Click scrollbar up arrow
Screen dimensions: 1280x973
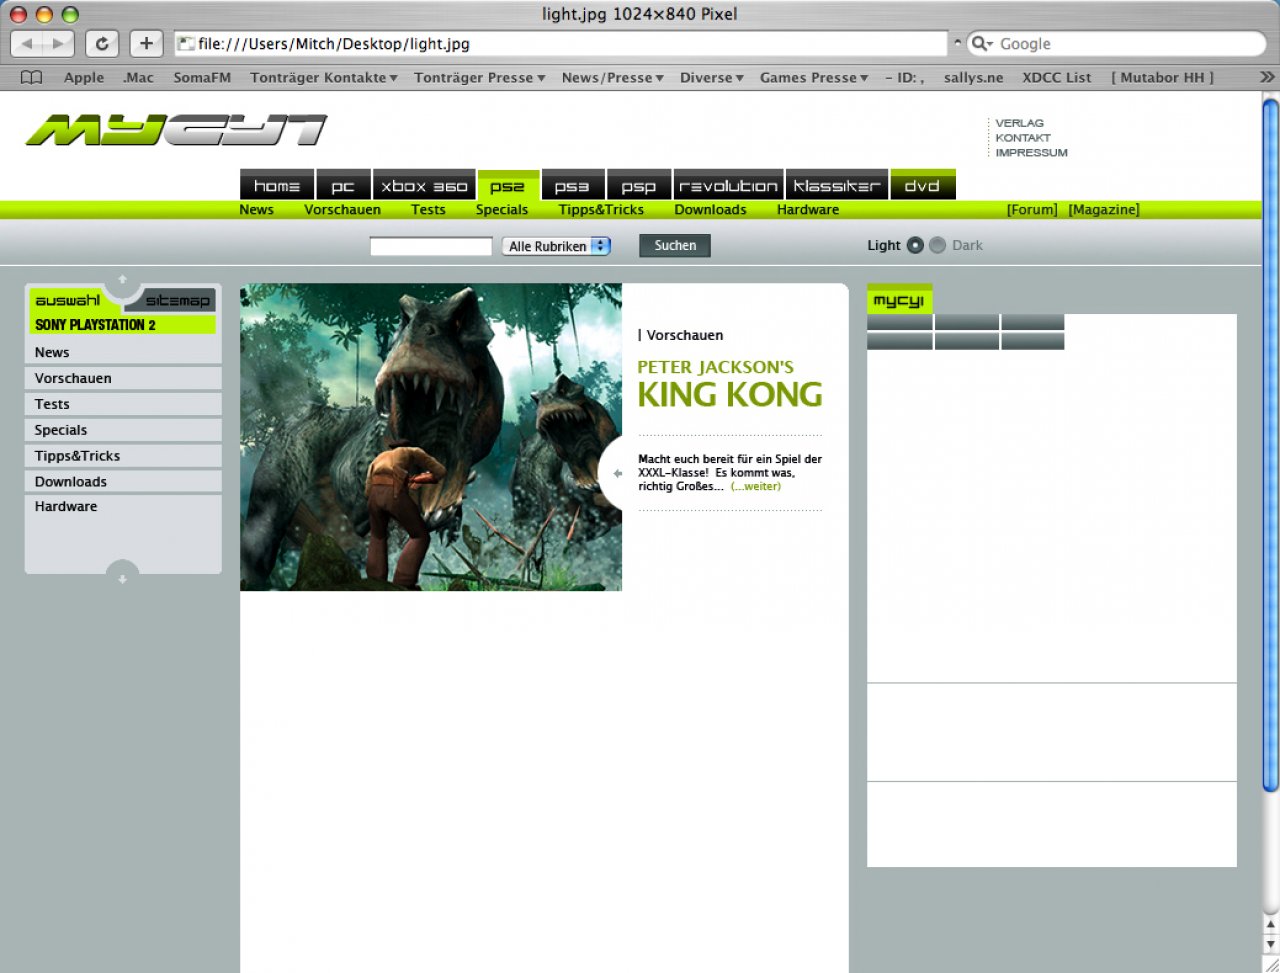1271,926
